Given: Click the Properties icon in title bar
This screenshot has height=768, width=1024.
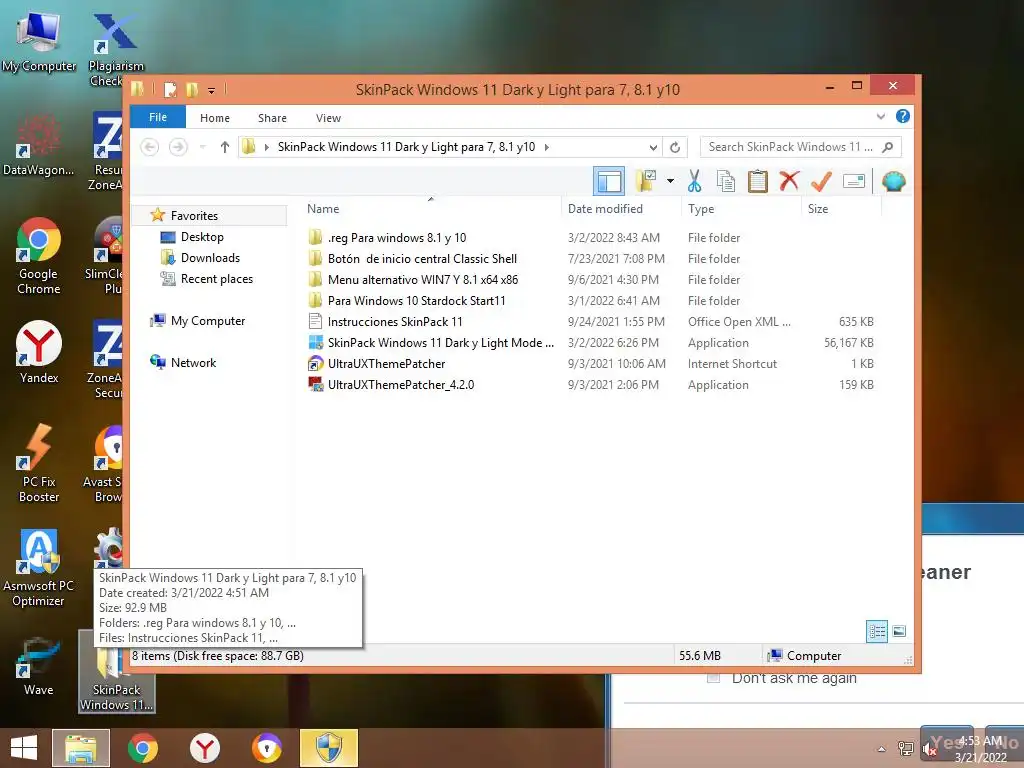Looking at the screenshot, I should point(170,89).
